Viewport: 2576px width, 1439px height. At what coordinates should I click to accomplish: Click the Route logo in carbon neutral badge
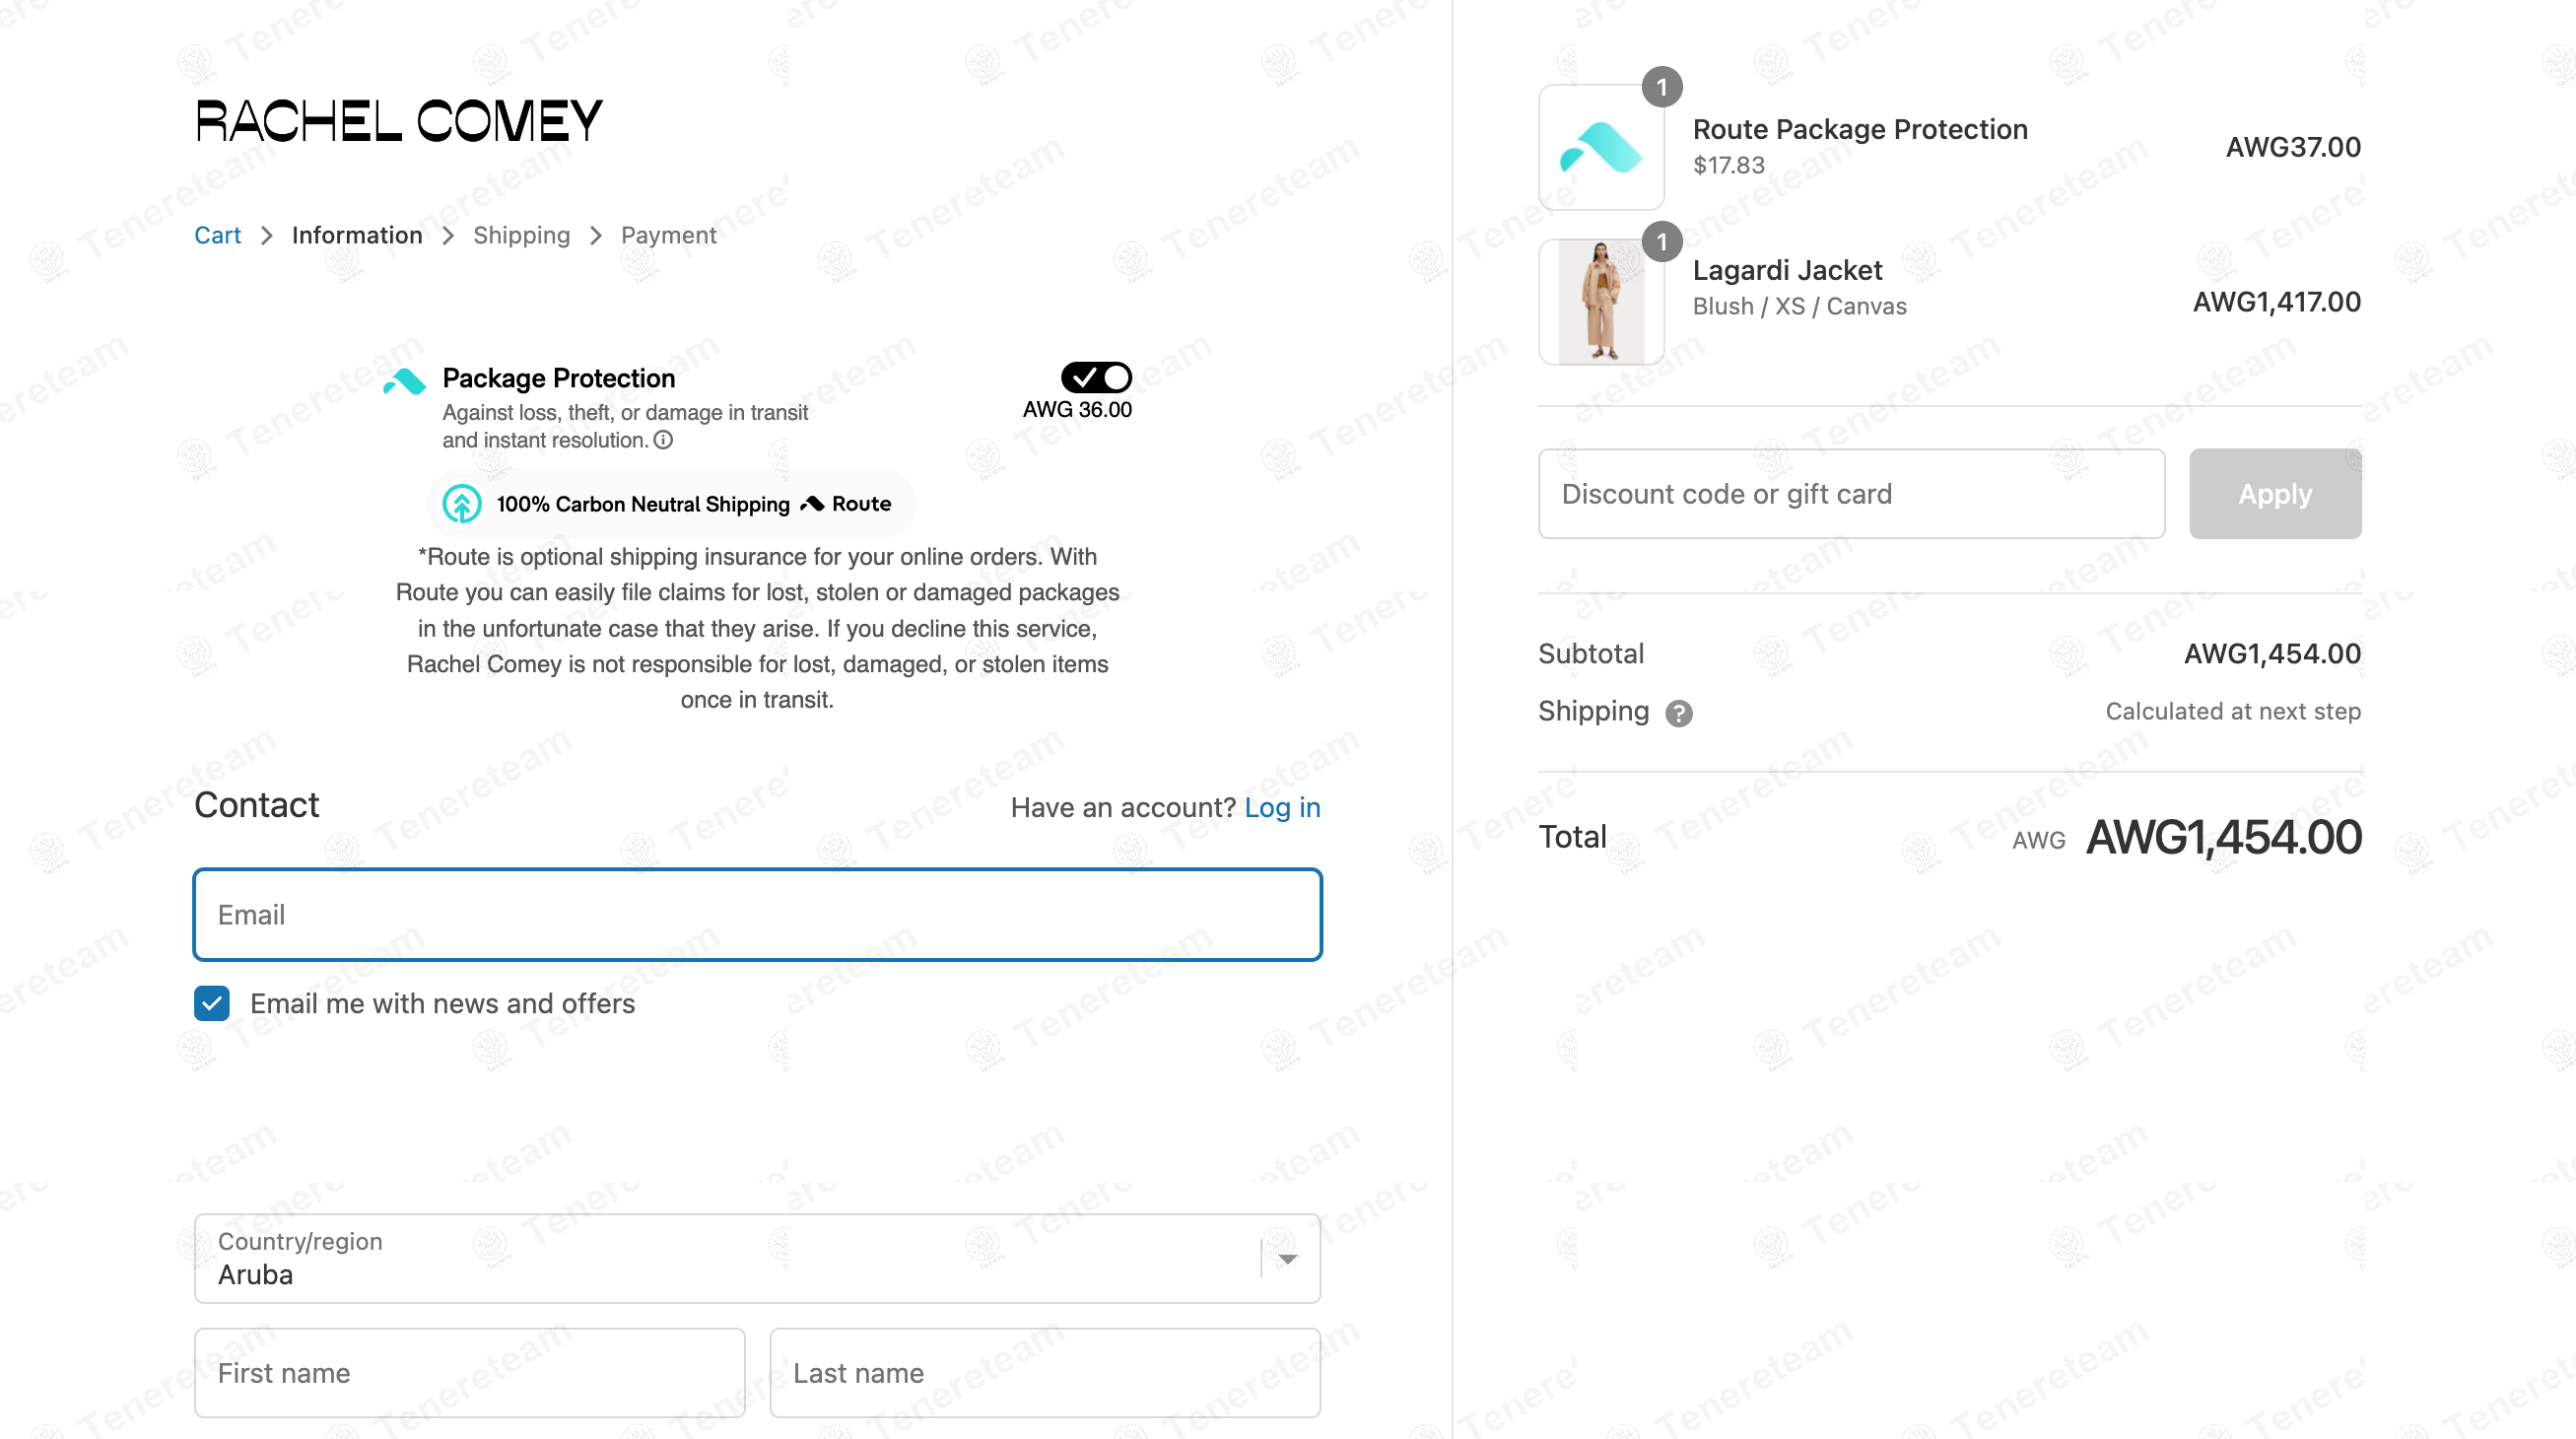pos(846,504)
